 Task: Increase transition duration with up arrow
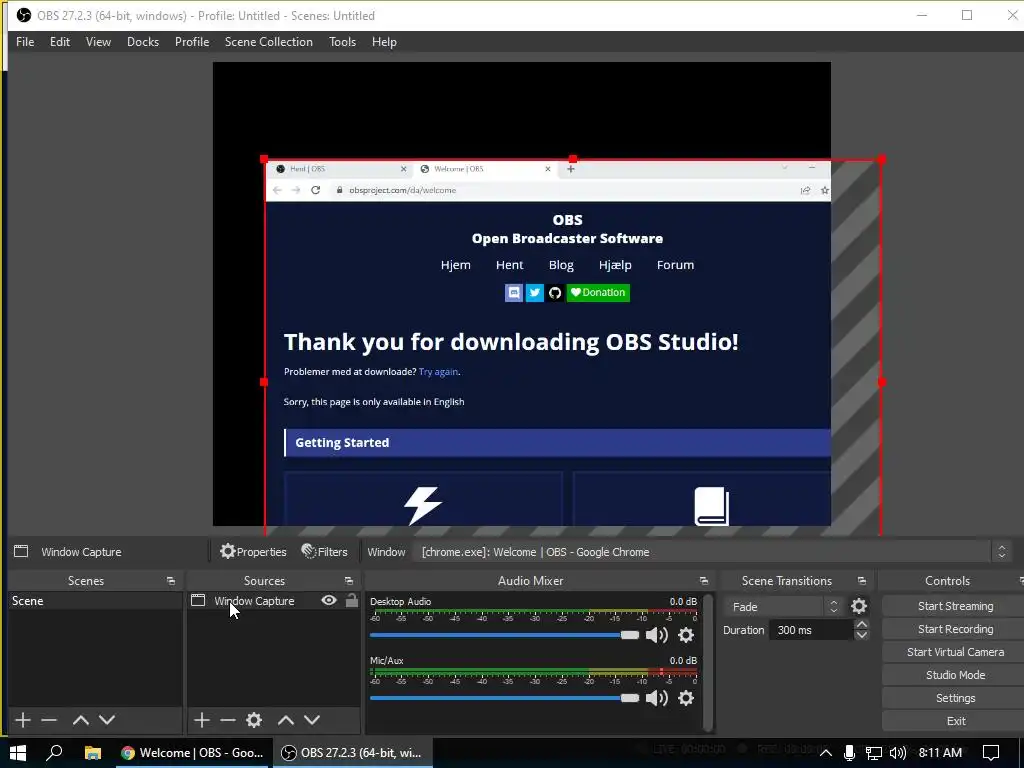click(x=861, y=625)
